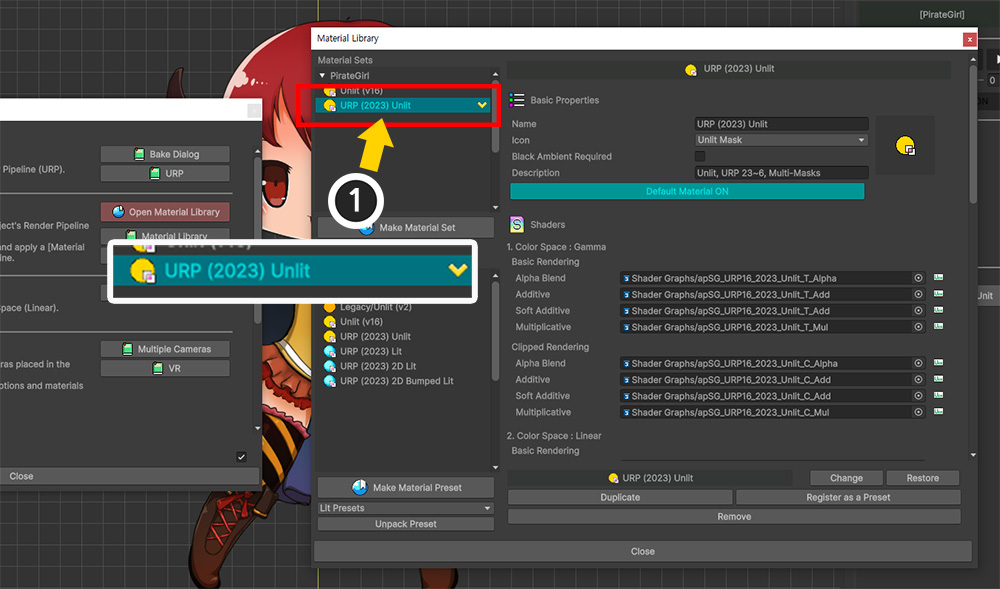Duplicate the selected material set
This screenshot has height=589, width=1000.
(620, 497)
